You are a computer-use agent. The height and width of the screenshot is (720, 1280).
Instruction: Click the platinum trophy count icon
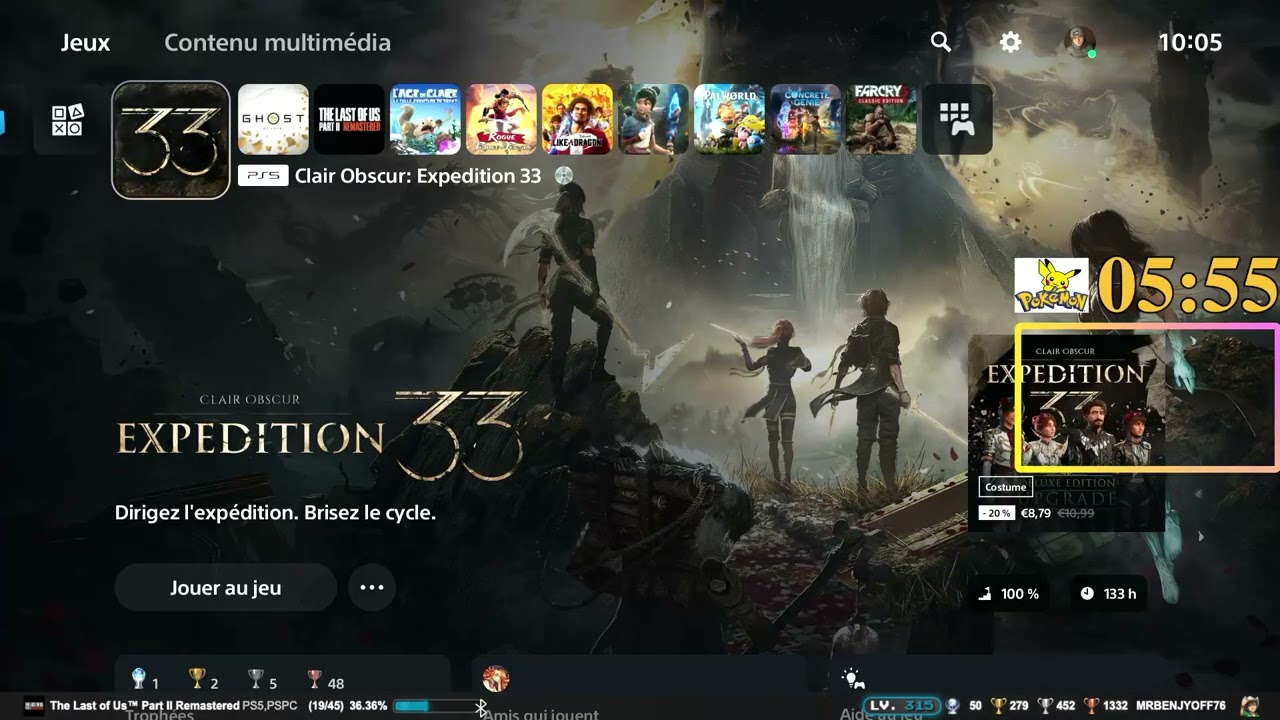[139, 680]
